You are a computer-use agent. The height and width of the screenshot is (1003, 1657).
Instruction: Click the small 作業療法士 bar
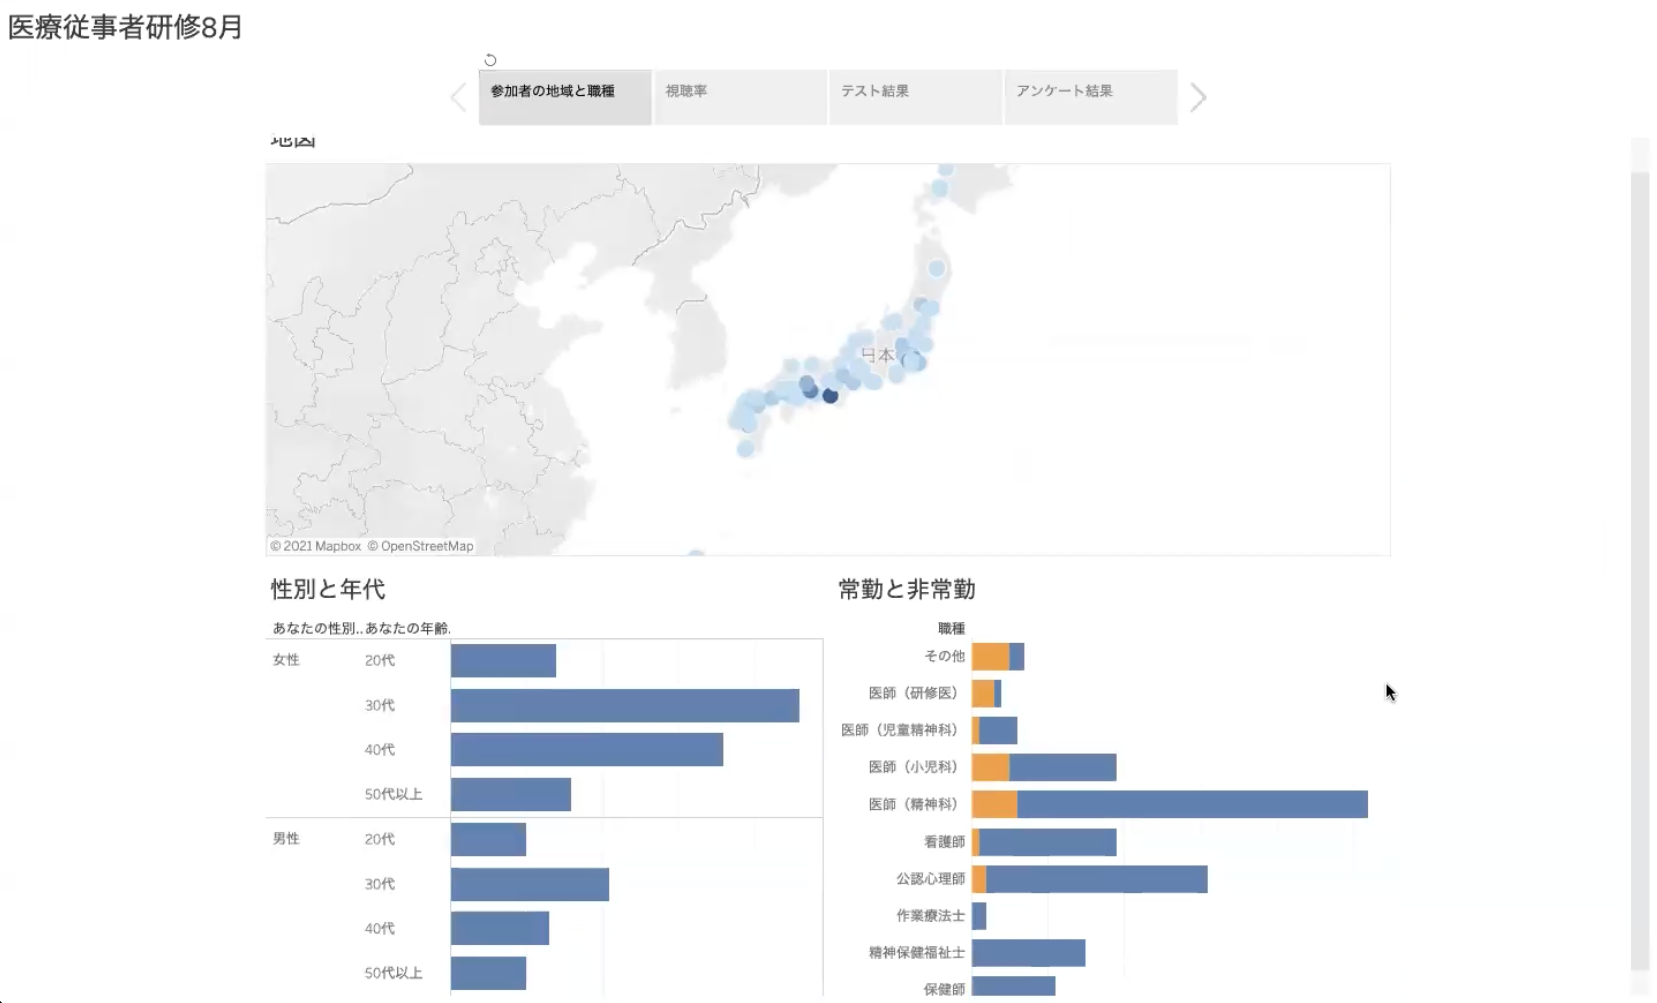(x=979, y=916)
